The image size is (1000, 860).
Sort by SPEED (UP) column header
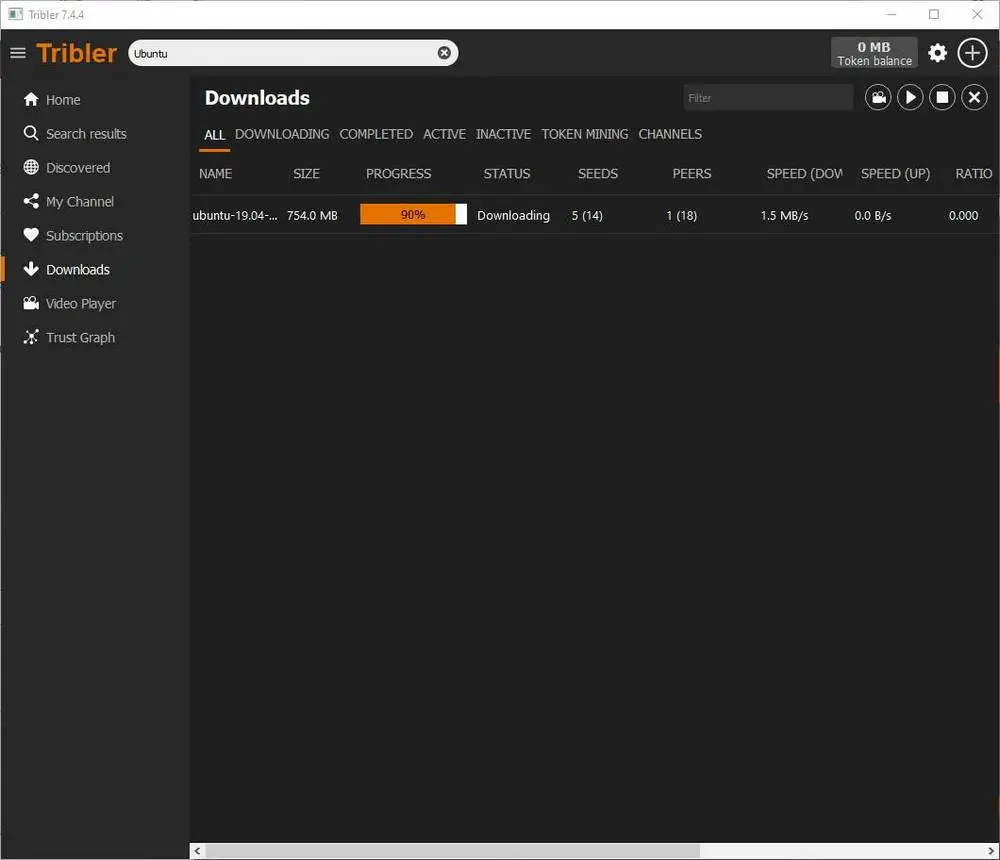pyautogui.click(x=895, y=174)
